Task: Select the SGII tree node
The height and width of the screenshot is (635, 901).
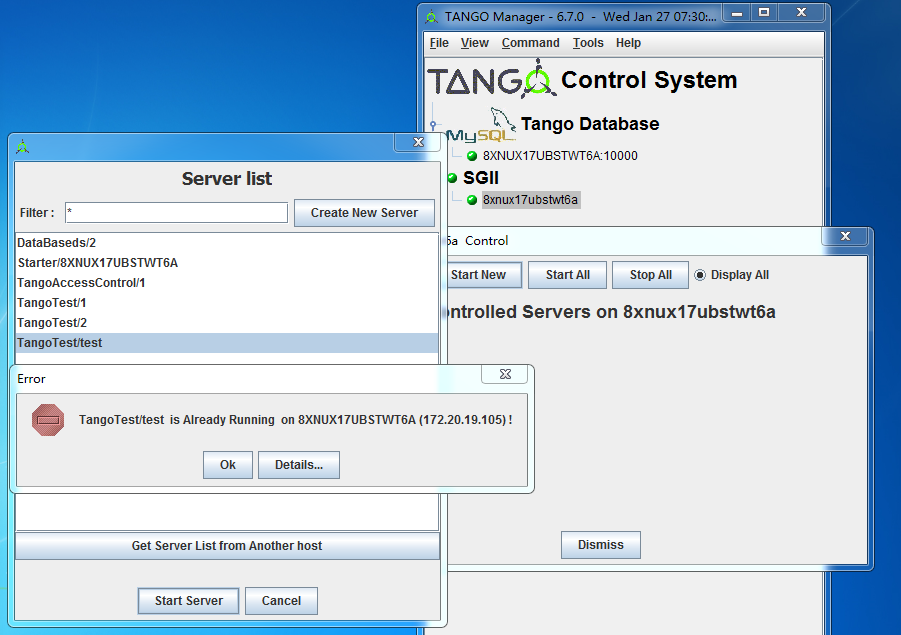Action: pos(481,178)
